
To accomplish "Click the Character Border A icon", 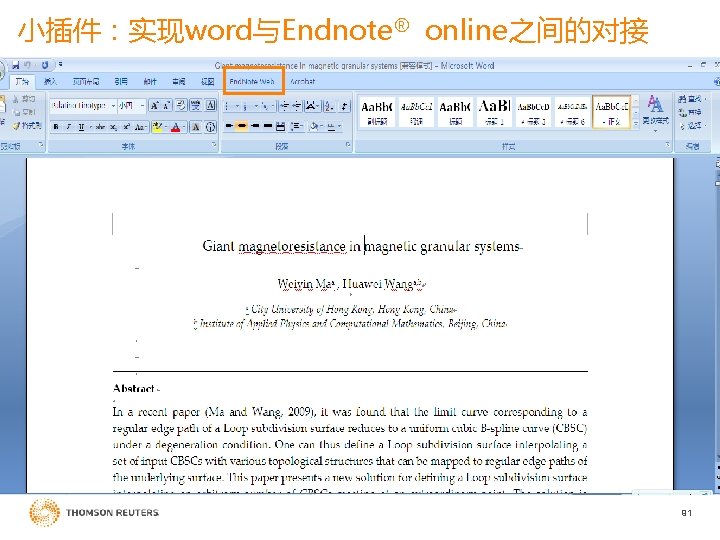I will pyautogui.click(x=210, y=106).
